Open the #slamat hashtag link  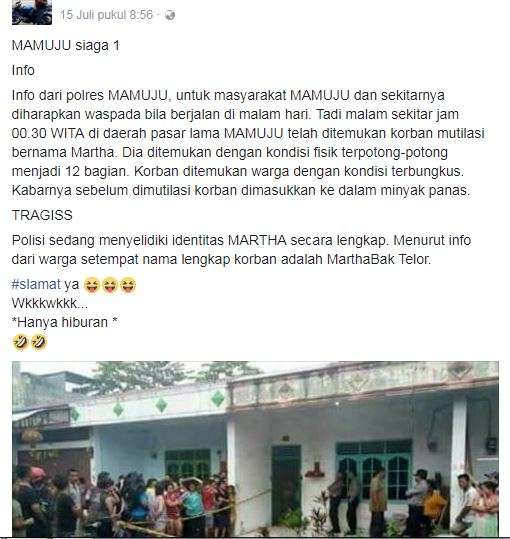tap(36, 284)
